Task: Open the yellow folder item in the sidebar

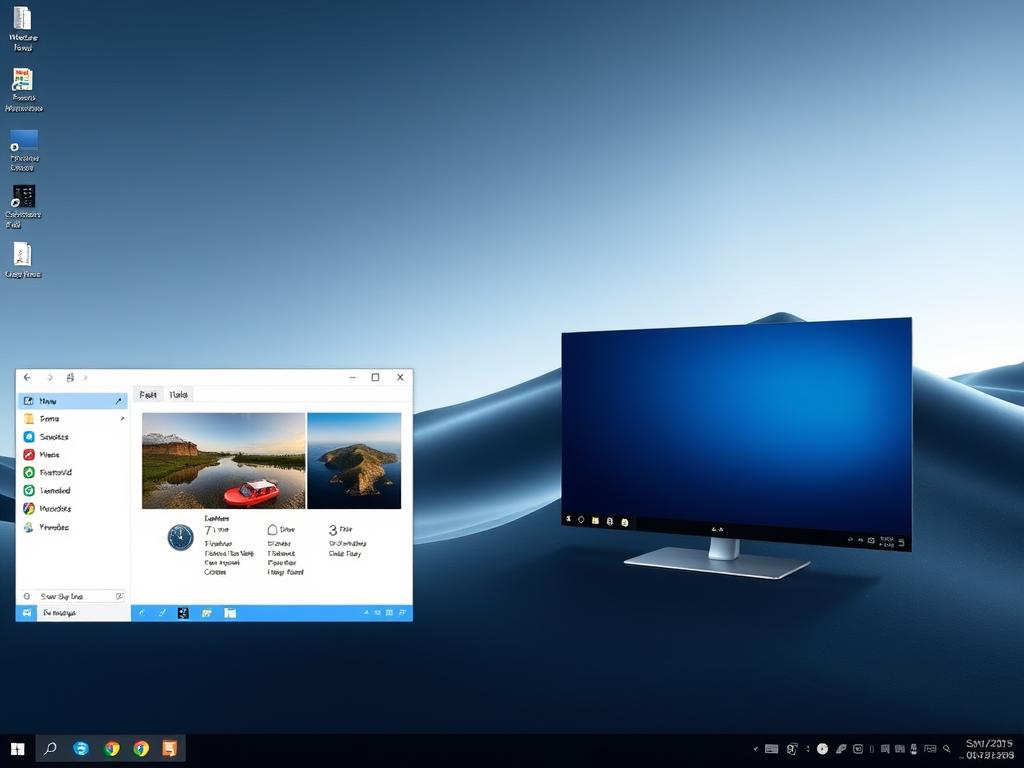Action: [72, 419]
